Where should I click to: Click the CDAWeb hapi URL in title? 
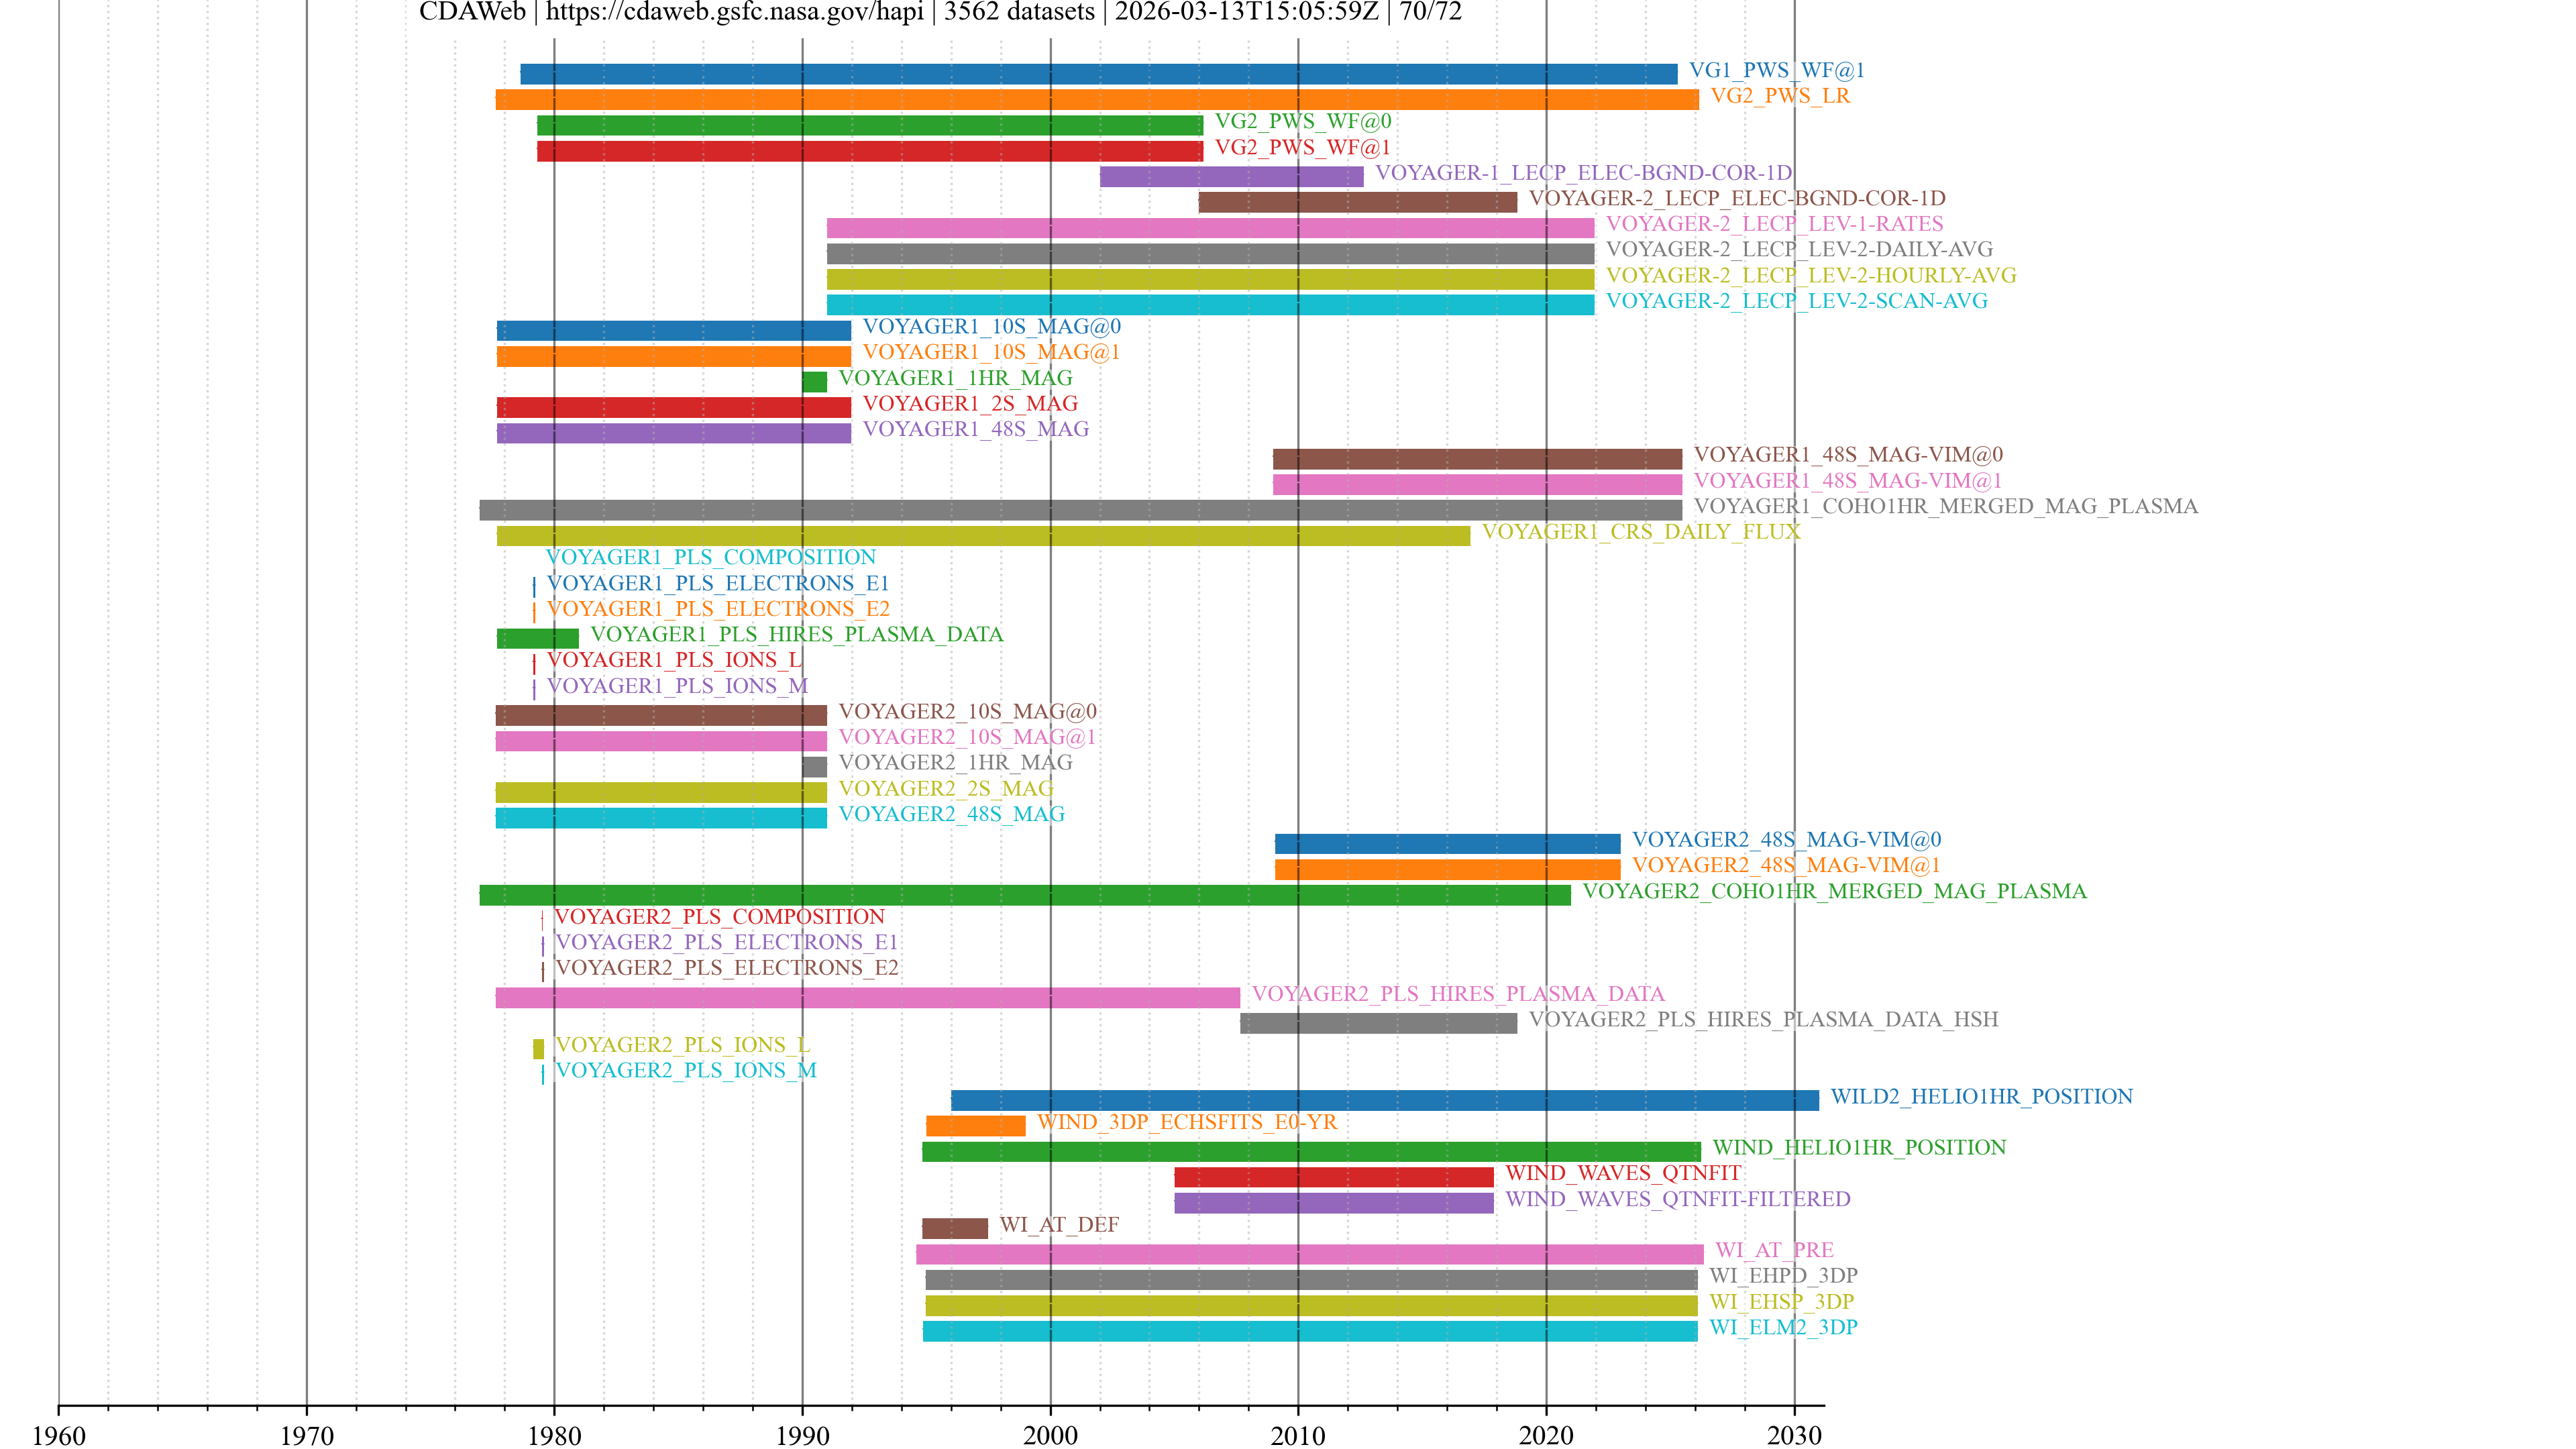pos(734,12)
